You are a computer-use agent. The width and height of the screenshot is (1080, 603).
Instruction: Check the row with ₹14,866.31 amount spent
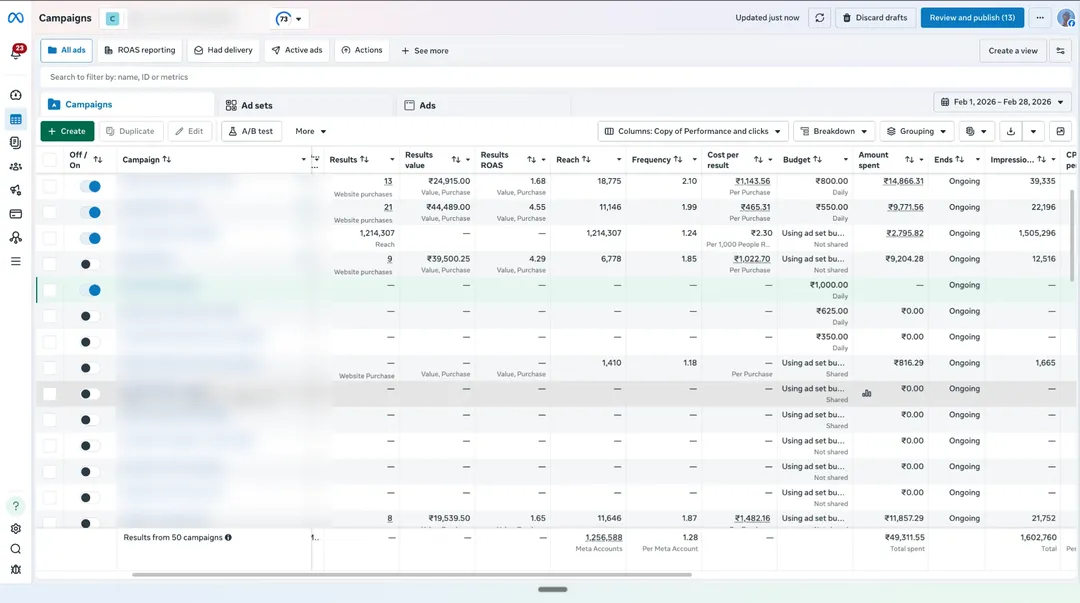(50, 187)
